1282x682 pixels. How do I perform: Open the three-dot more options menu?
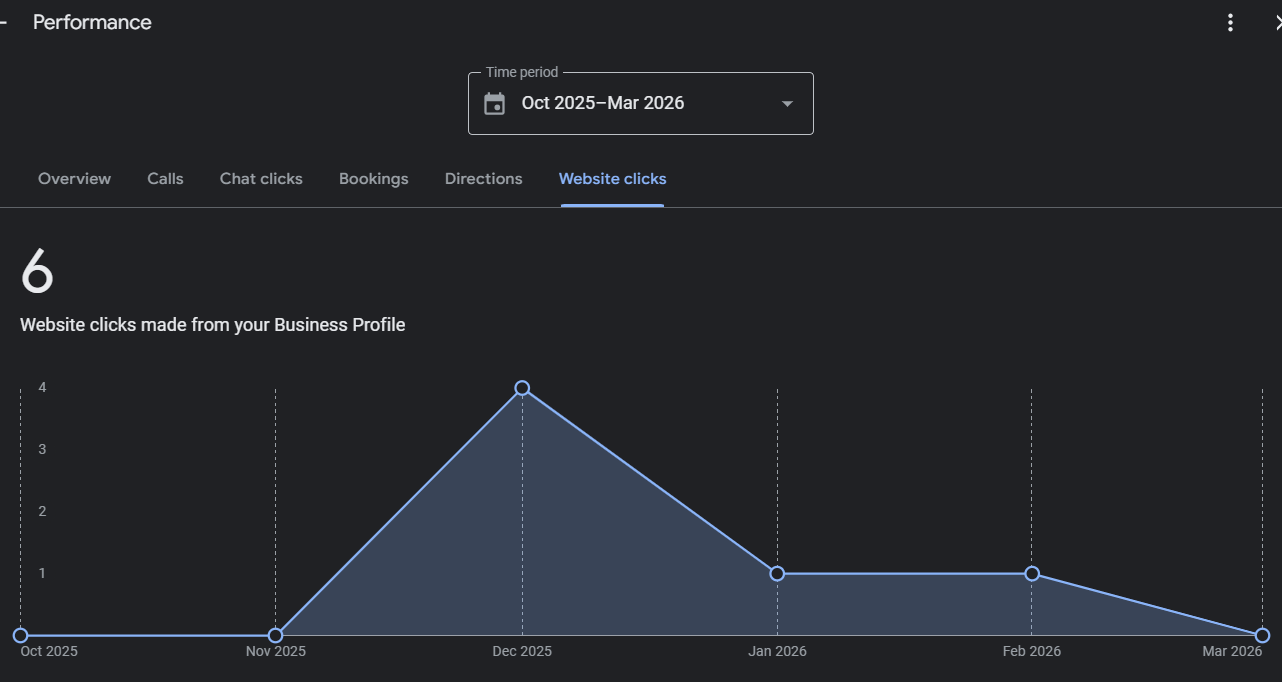1230,23
